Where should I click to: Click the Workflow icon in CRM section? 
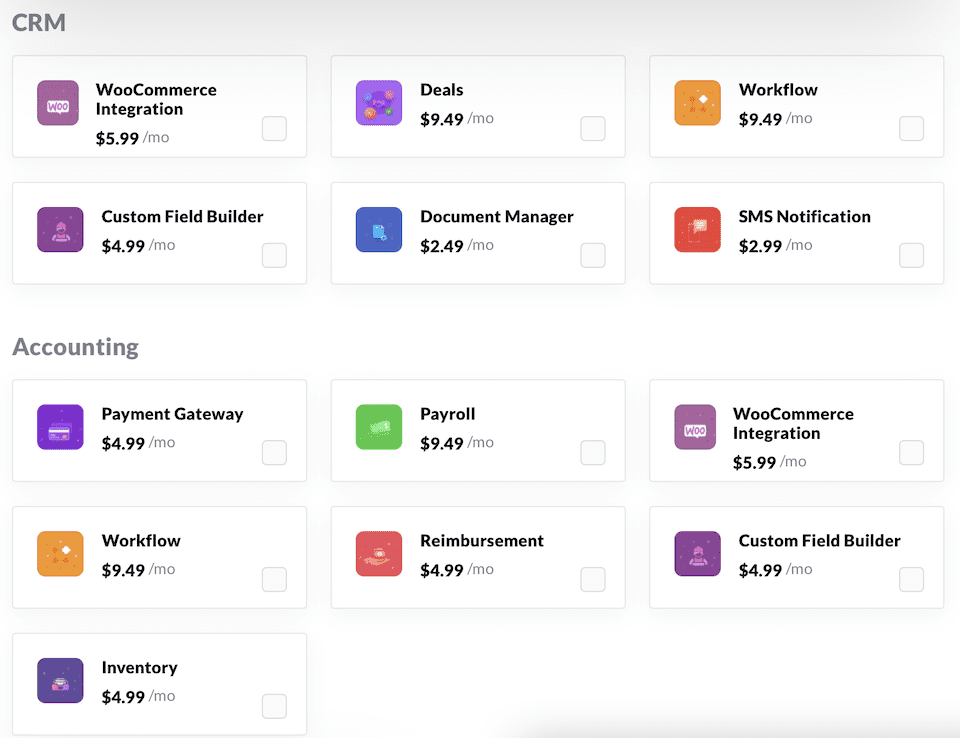(x=697, y=103)
